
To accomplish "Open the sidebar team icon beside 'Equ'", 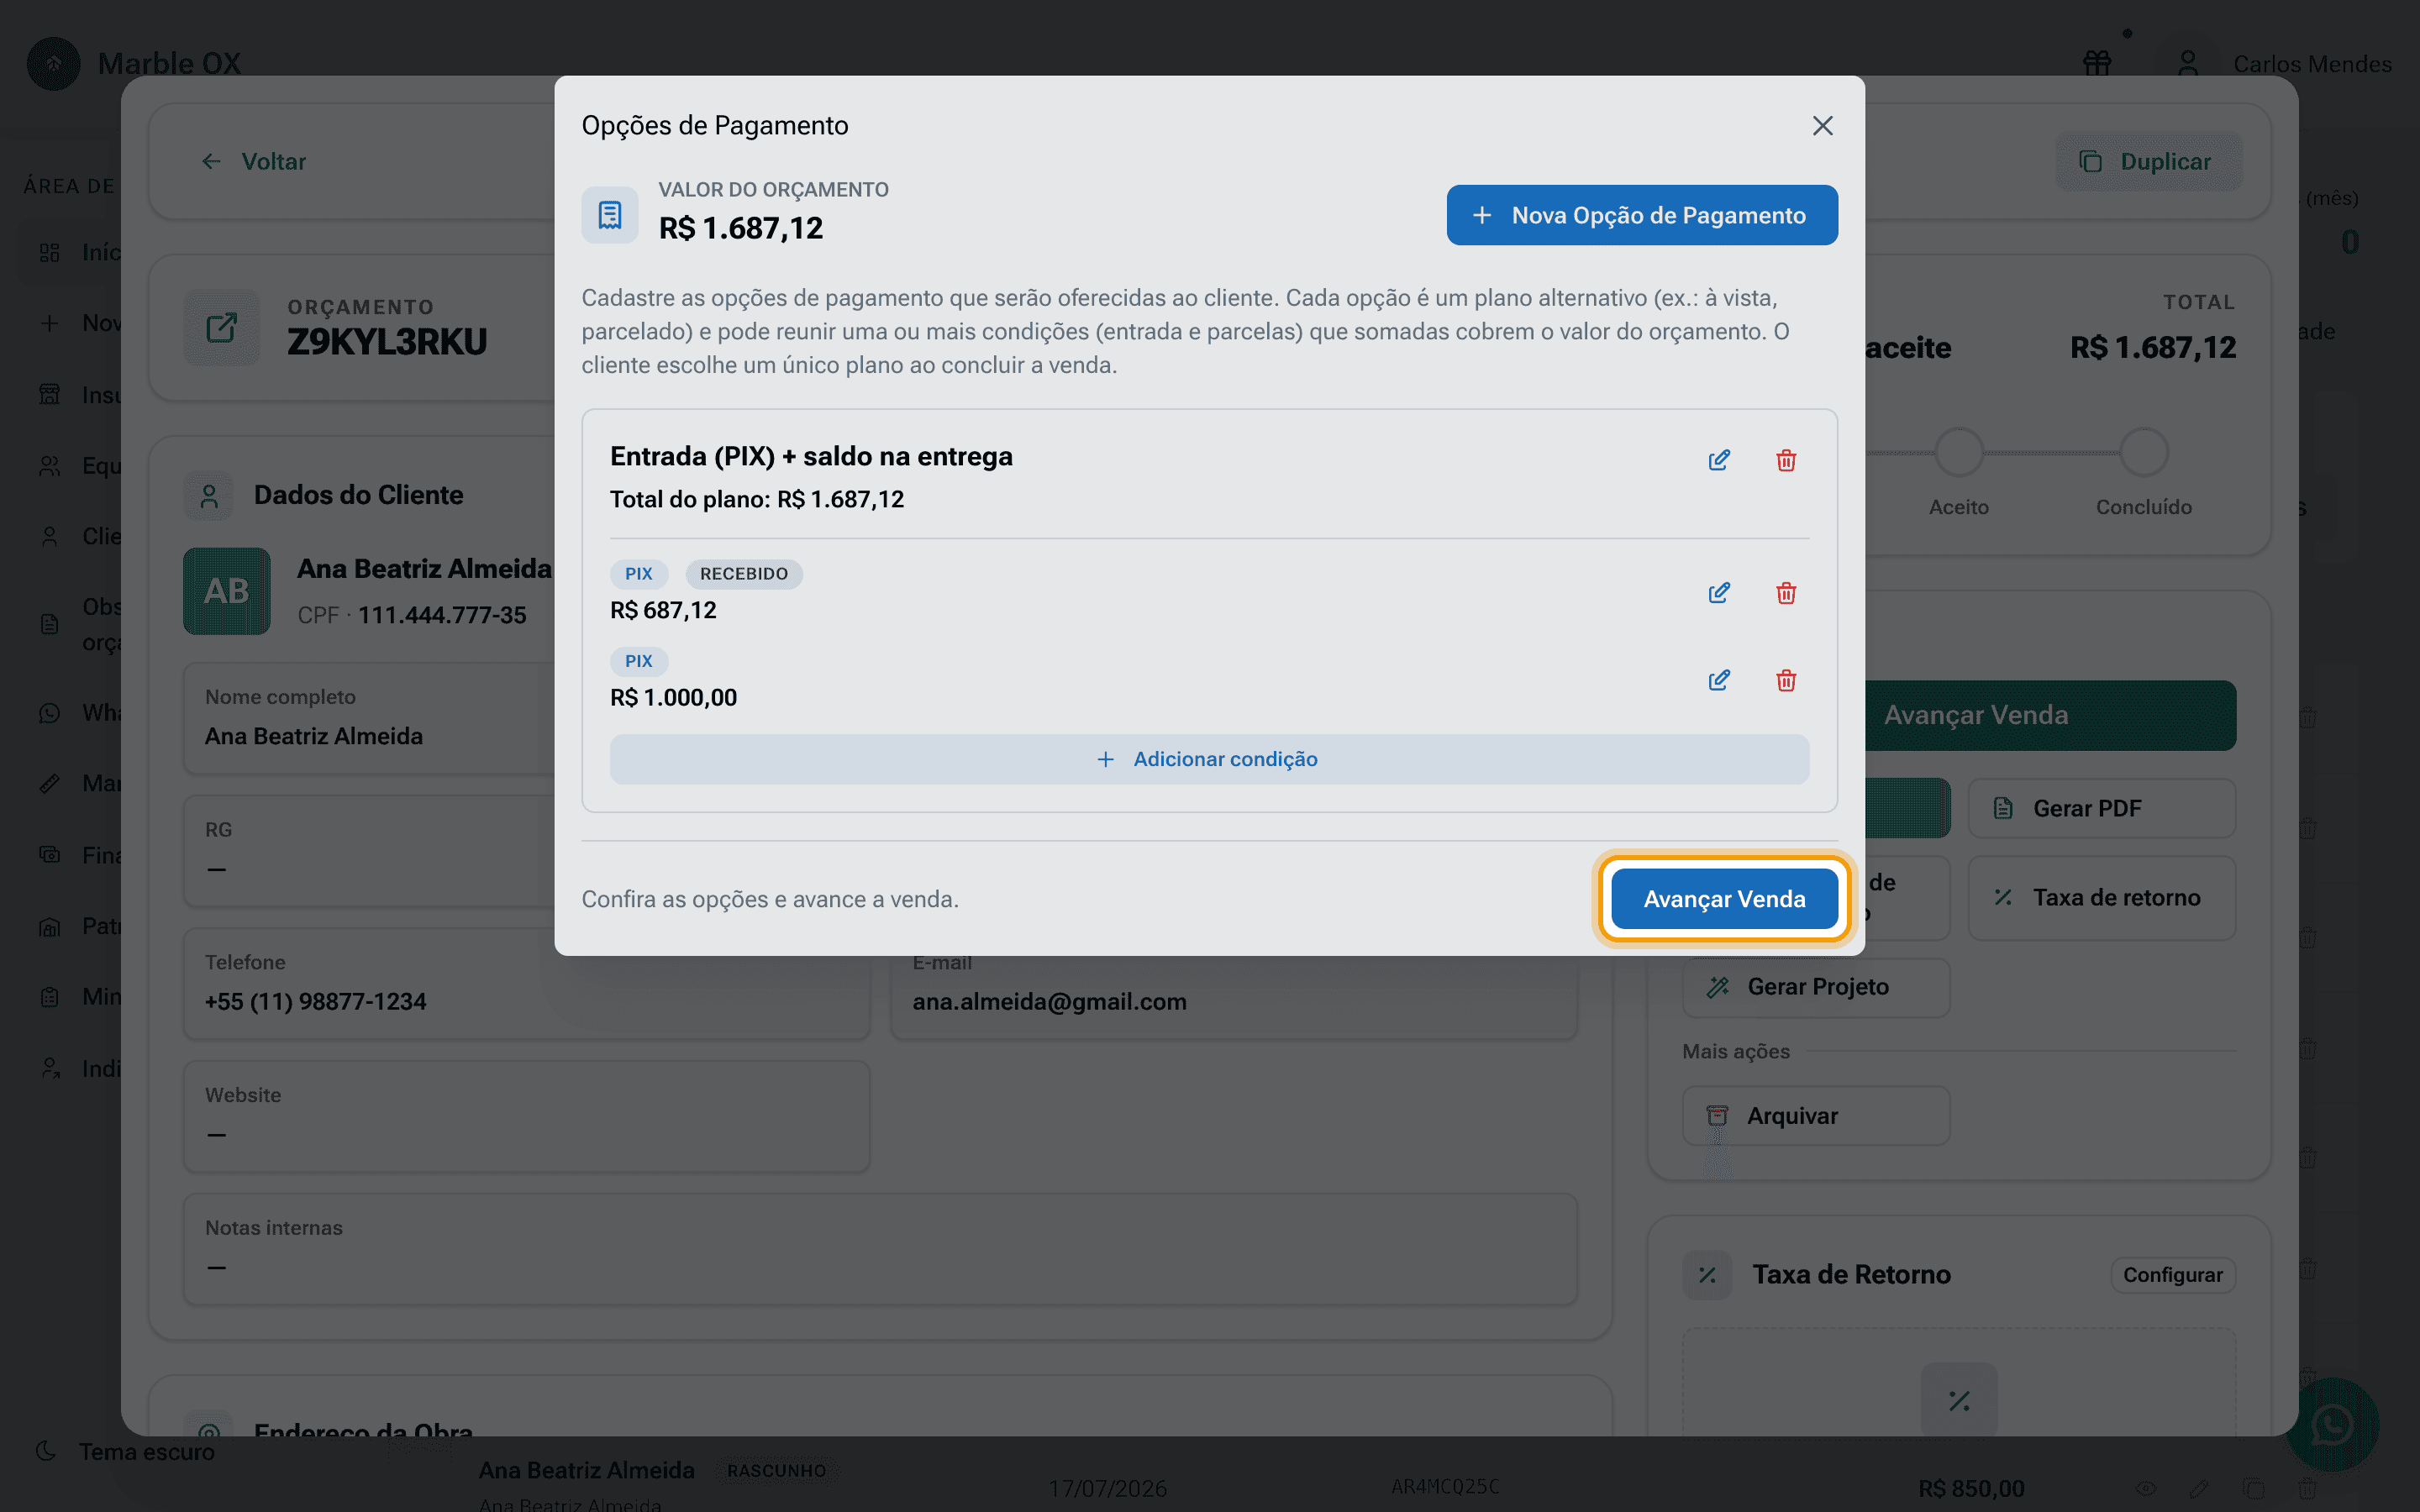I will click(x=50, y=466).
